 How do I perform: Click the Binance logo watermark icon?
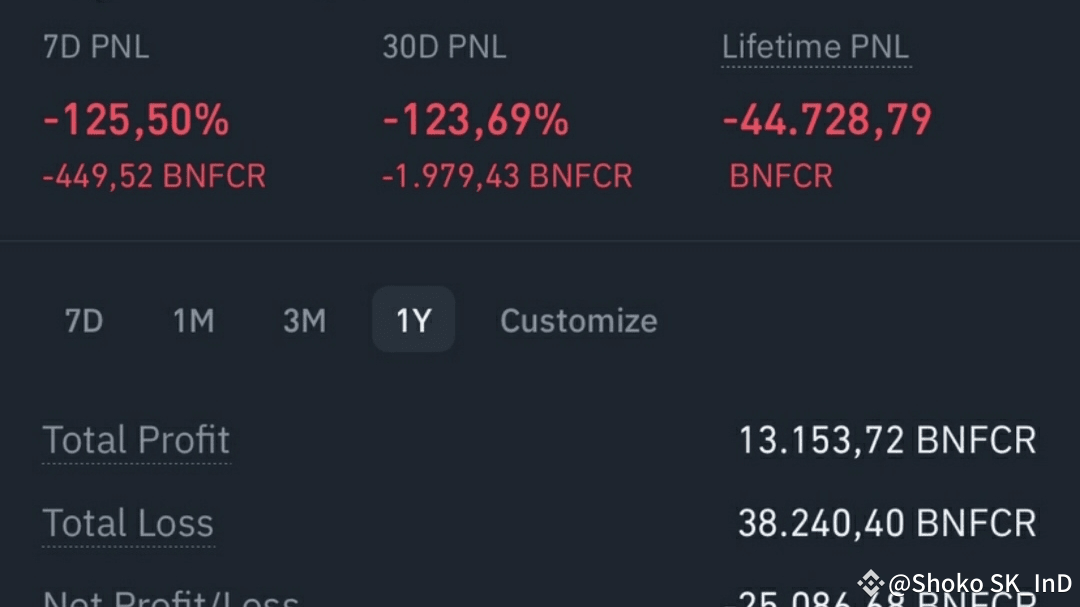click(x=870, y=583)
